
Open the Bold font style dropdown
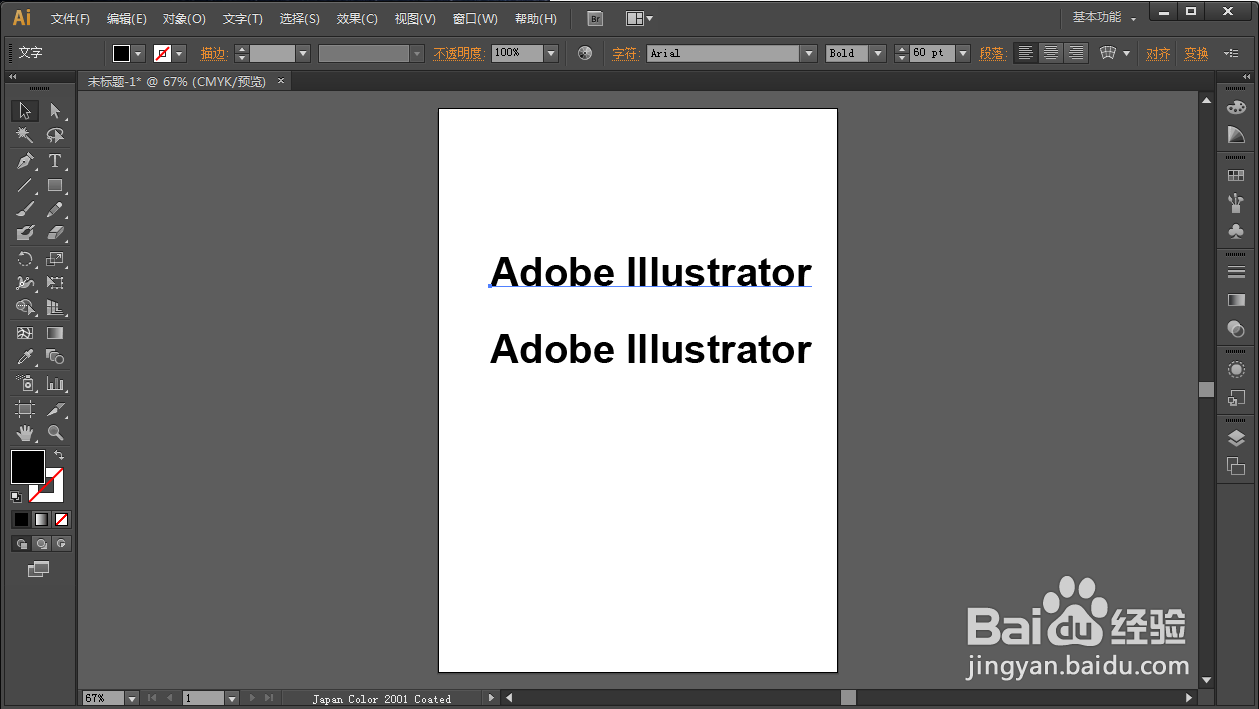point(878,53)
